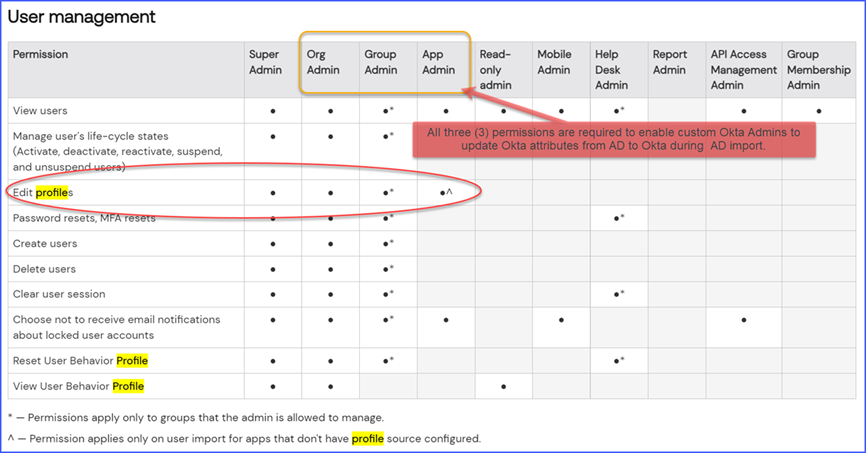The image size is (866, 453).
Task: Select the "Edit profiles" row label
Action: tap(43, 192)
